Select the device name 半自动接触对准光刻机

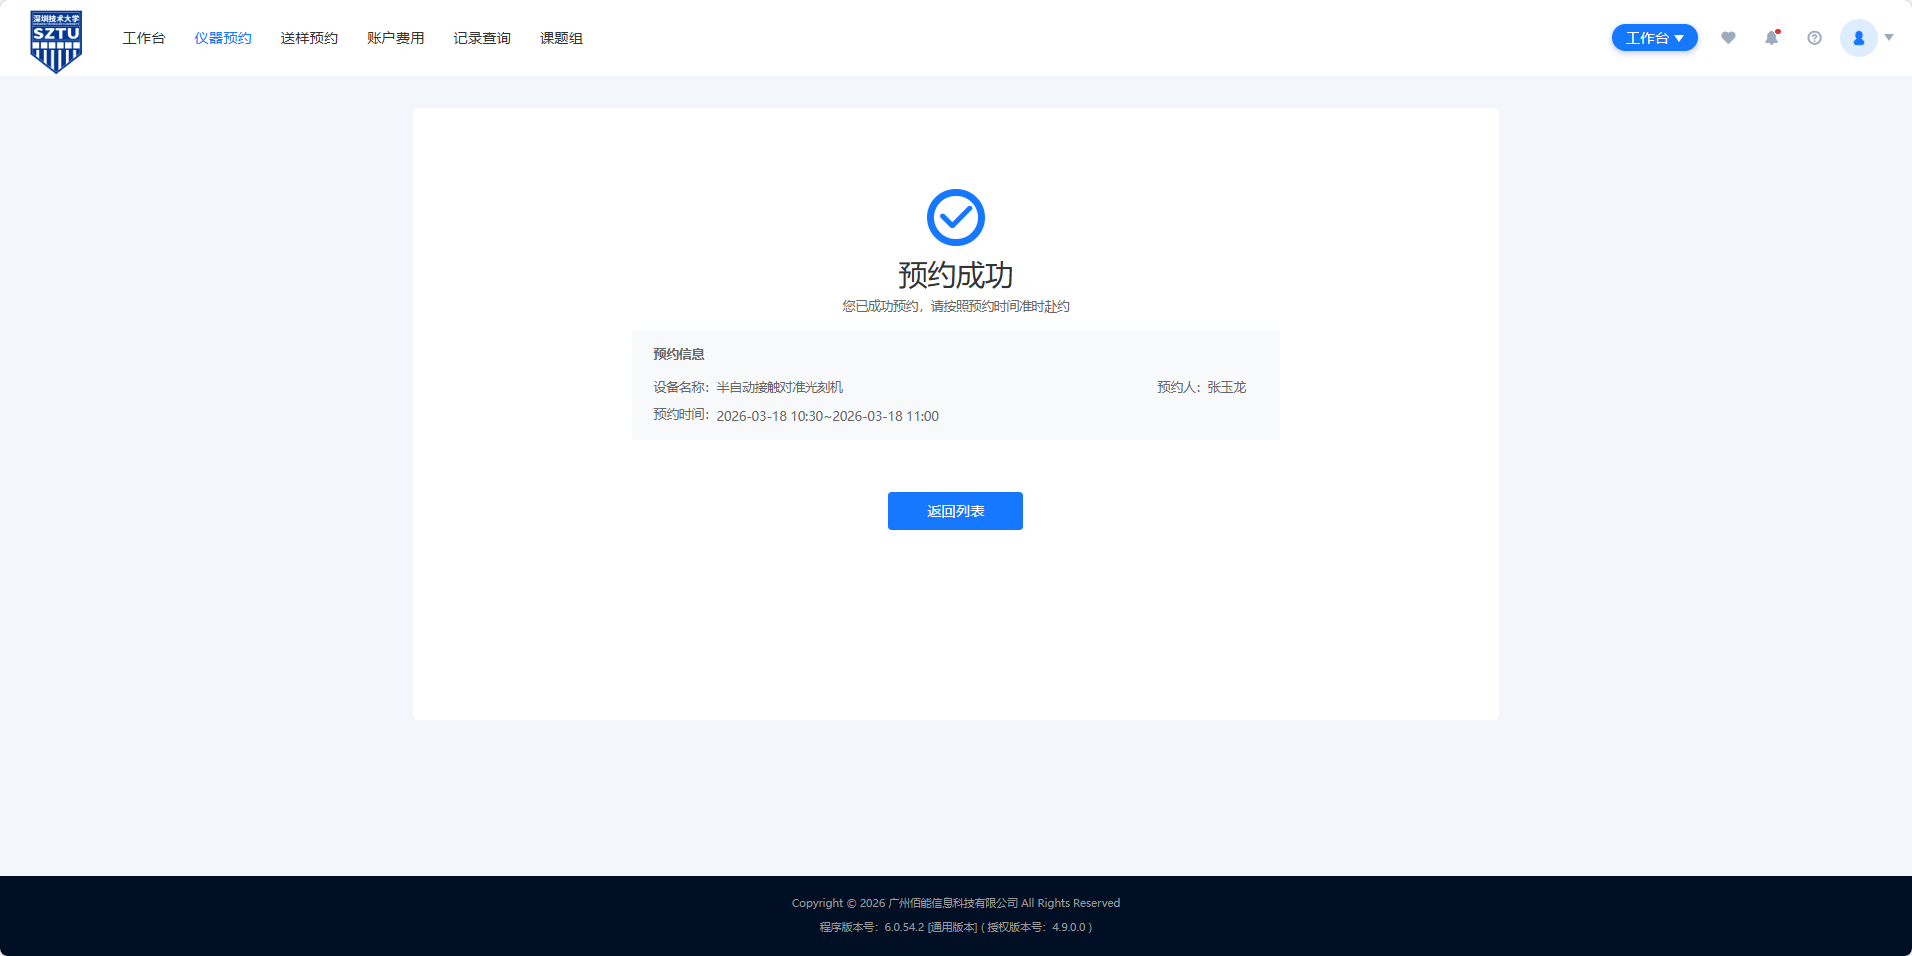click(x=780, y=387)
